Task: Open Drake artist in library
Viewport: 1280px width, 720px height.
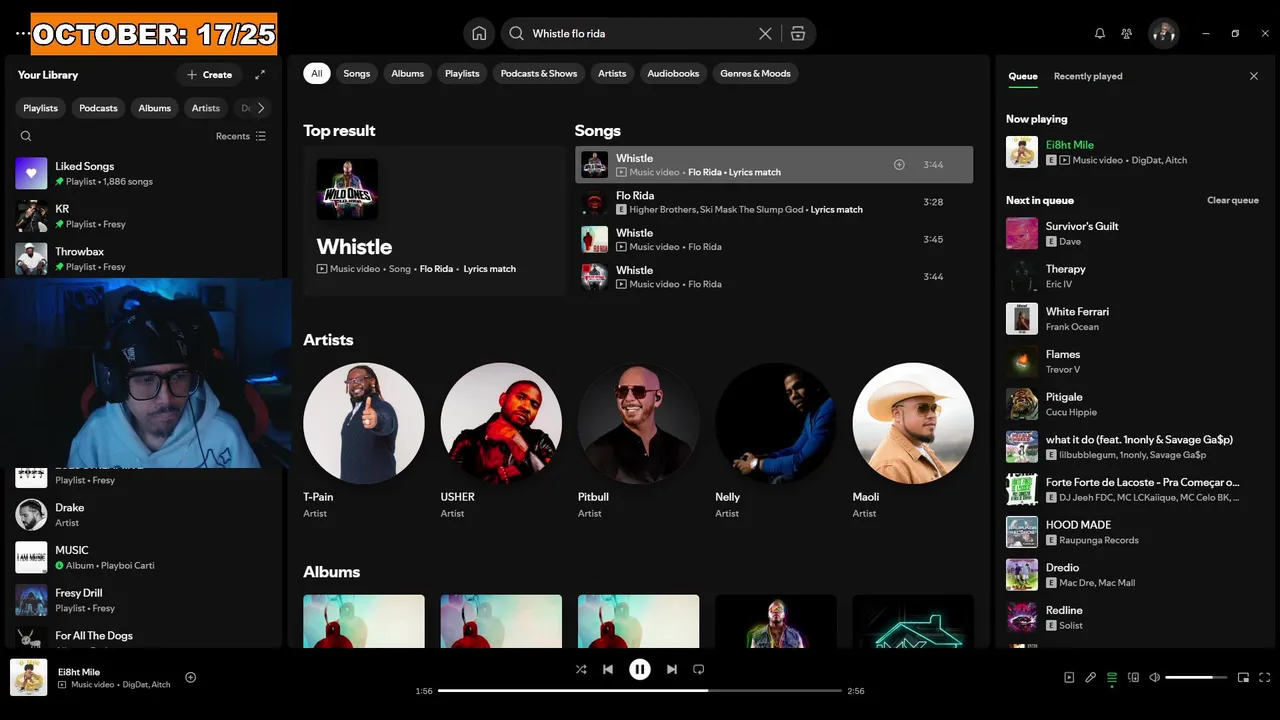Action: 144,515
